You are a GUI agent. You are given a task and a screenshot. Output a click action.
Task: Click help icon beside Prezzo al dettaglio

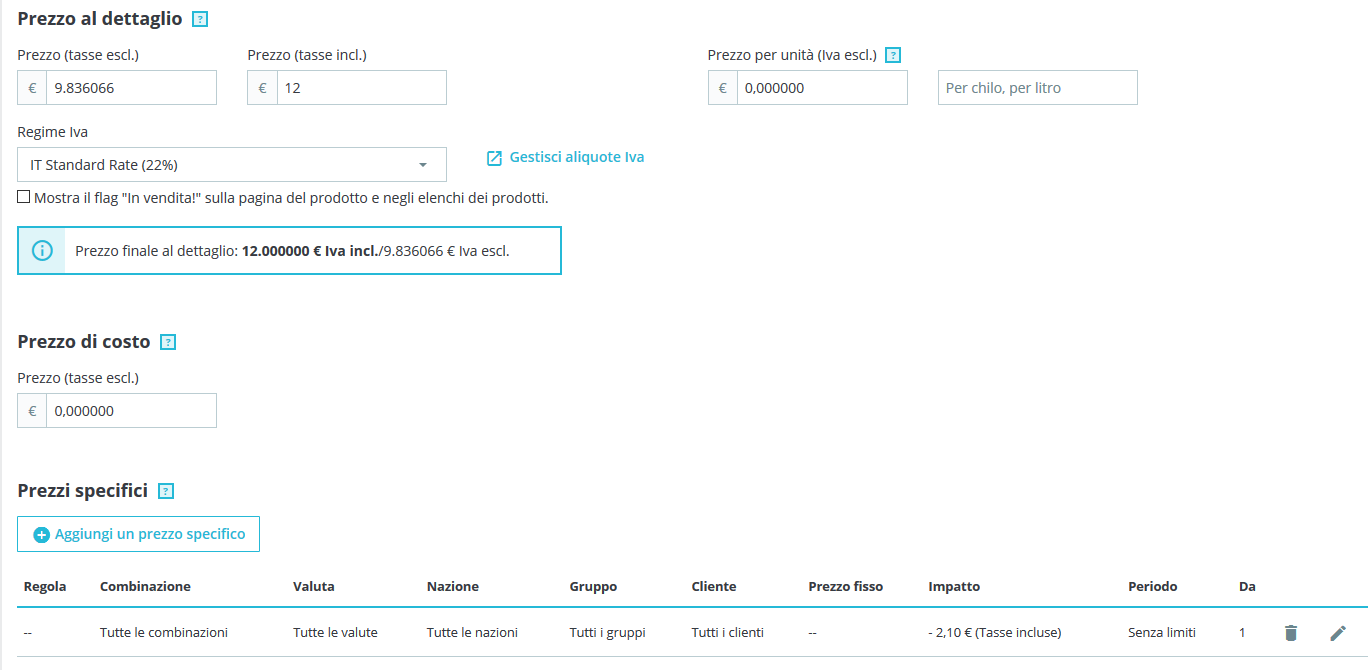point(200,19)
